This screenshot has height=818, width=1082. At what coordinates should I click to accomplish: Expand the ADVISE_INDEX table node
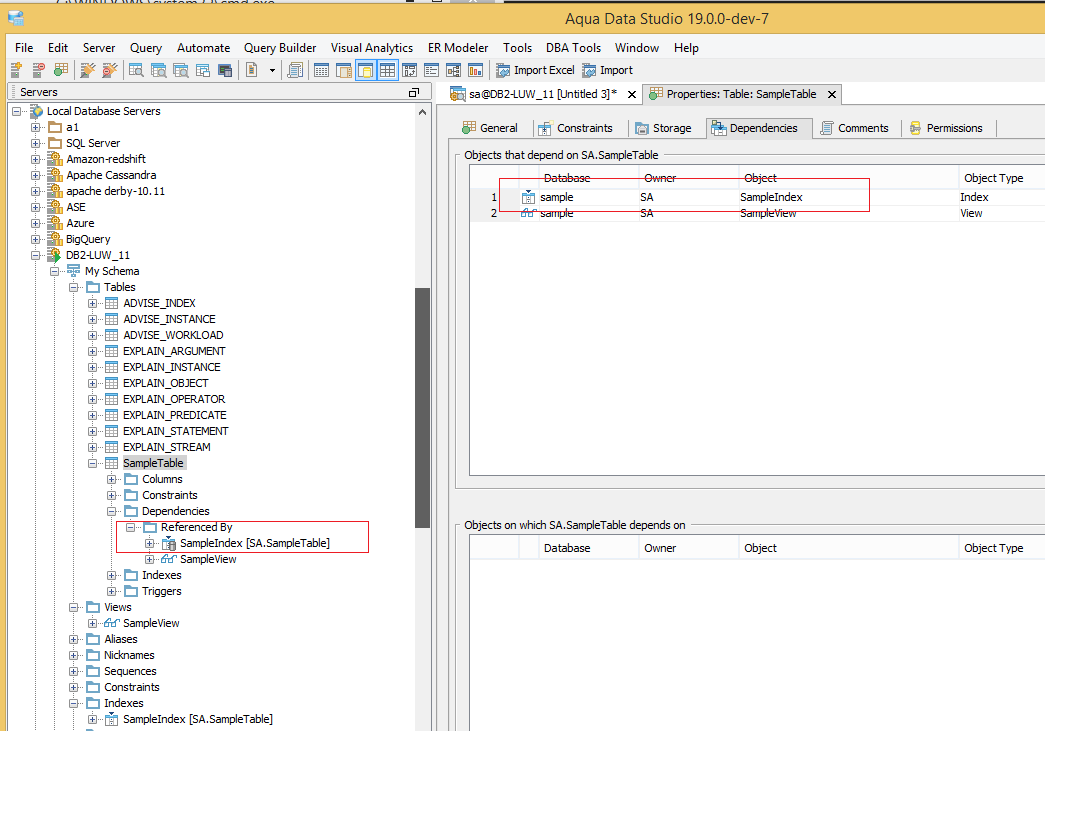(x=92, y=303)
